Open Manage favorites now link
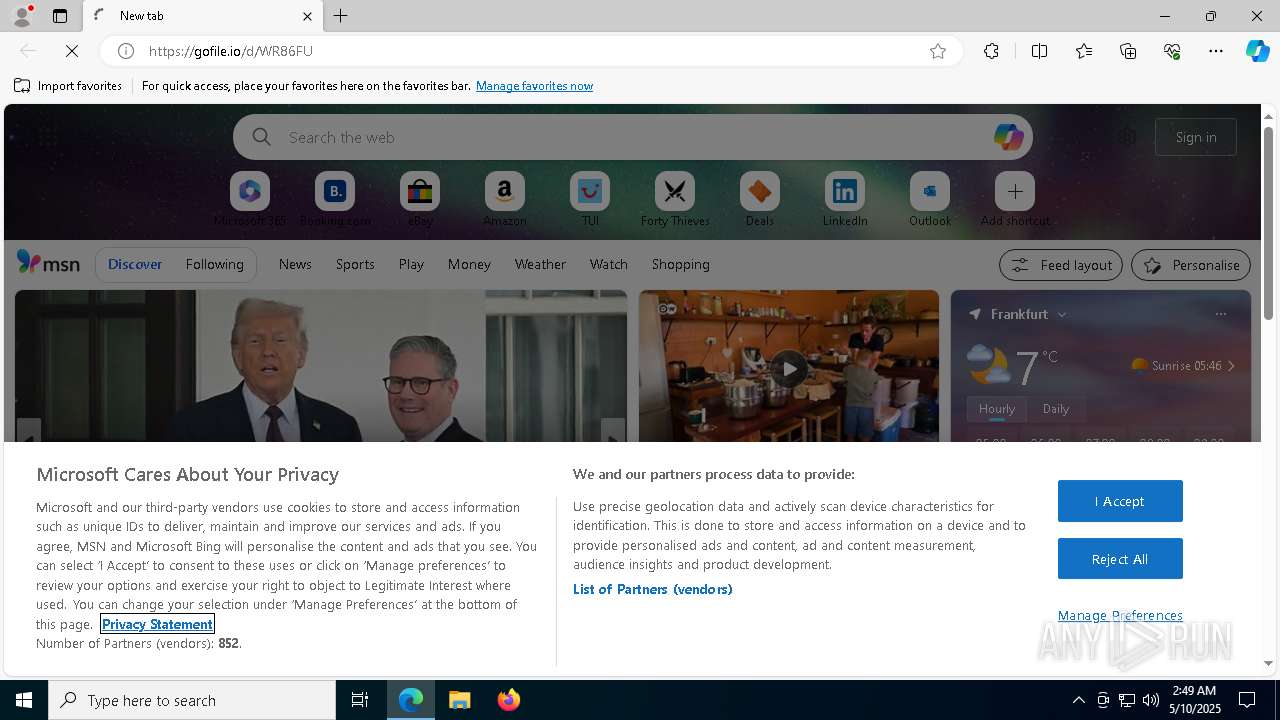Image resolution: width=1280 pixels, height=720 pixels. pos(534,86)
